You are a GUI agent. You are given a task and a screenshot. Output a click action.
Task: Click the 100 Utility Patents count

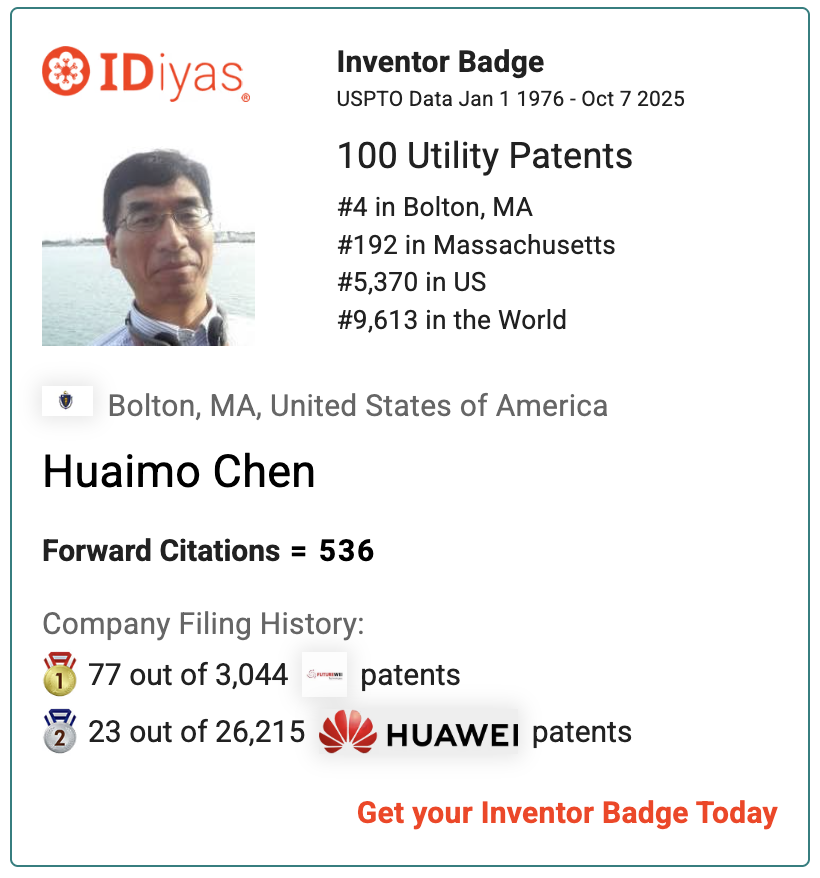point(485,156)
